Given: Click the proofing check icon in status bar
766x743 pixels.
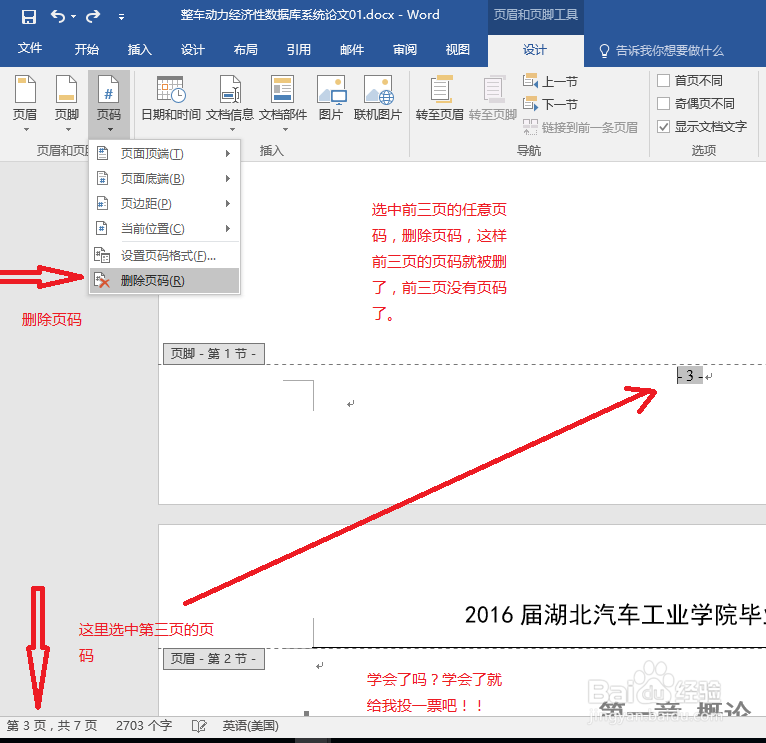Looking at the screenshot, I should pyautogui.click(x=199, y=726).
